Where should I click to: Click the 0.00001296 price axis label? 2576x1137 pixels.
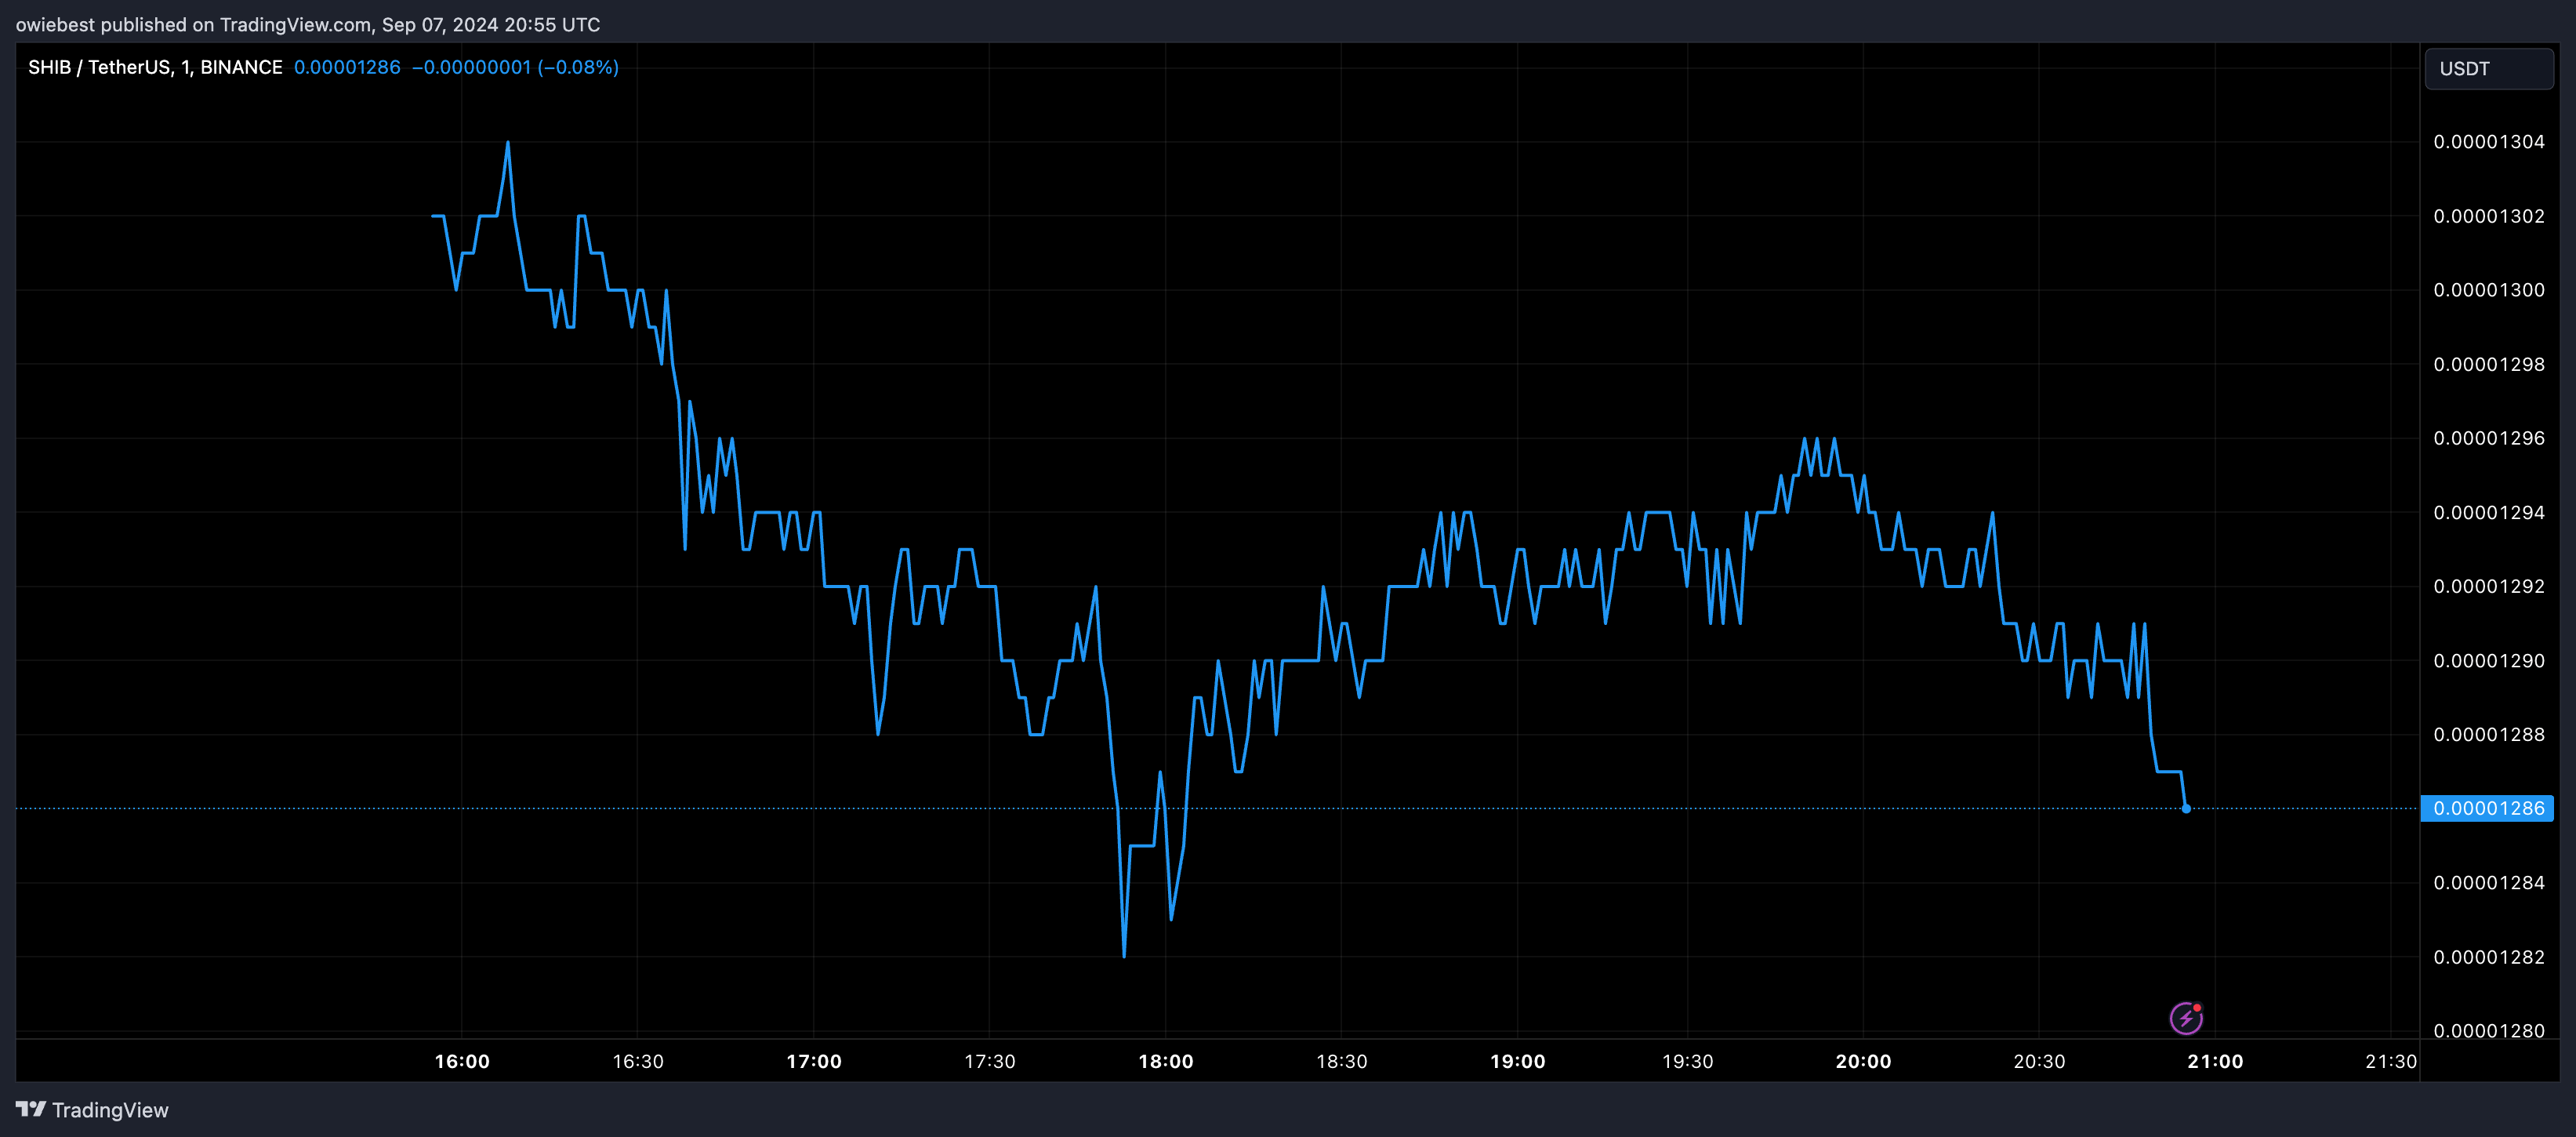click(x=2489, y=438)
